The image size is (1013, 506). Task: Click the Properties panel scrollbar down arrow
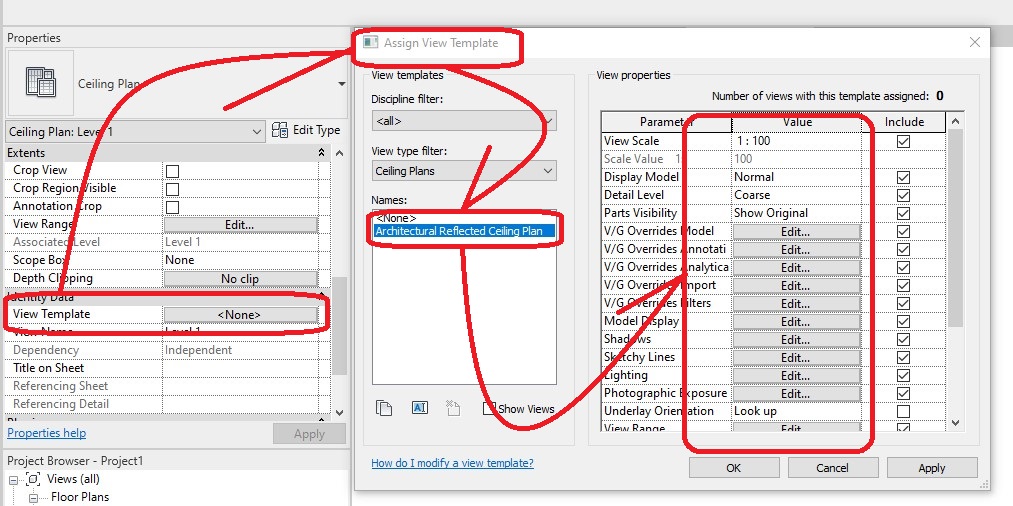tap(340, 412)
